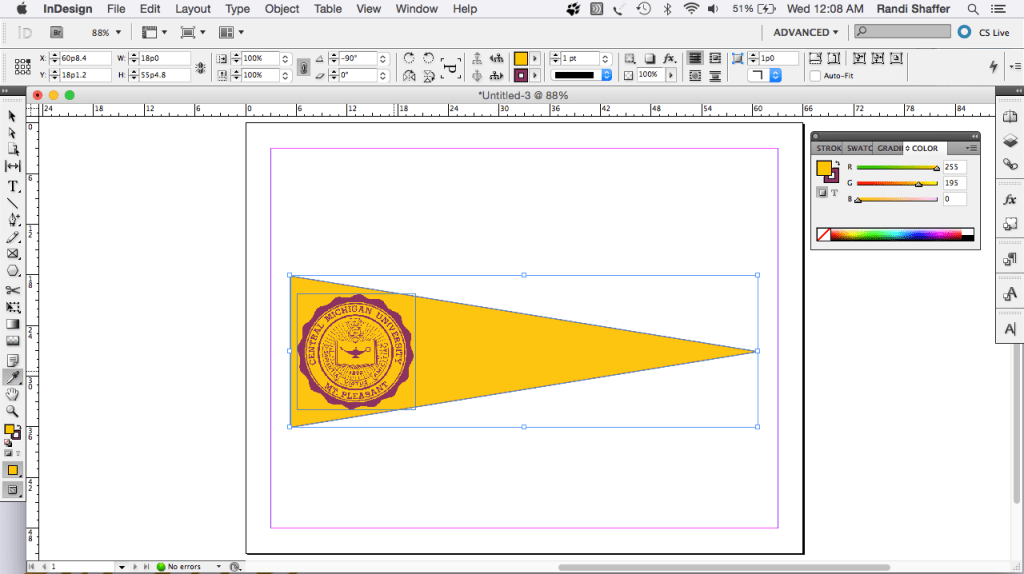Select the Eyedropper tool
The height and width of the screenshot is (574, 1024).
pyautogui.click(x=12, y=377)
